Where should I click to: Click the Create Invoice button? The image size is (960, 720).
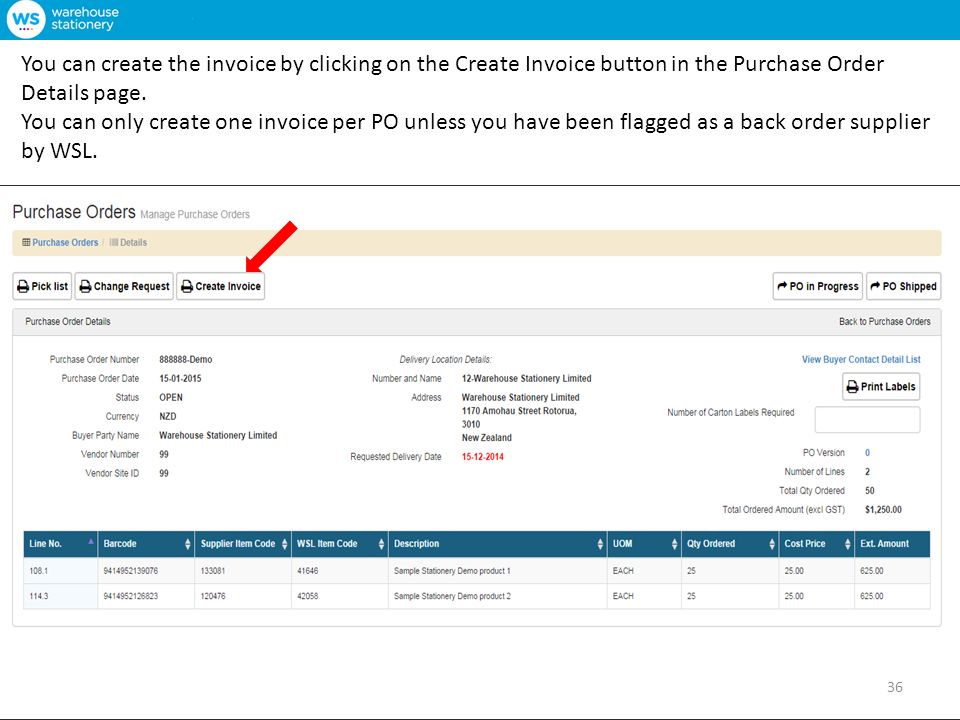[x=220, y=286]
